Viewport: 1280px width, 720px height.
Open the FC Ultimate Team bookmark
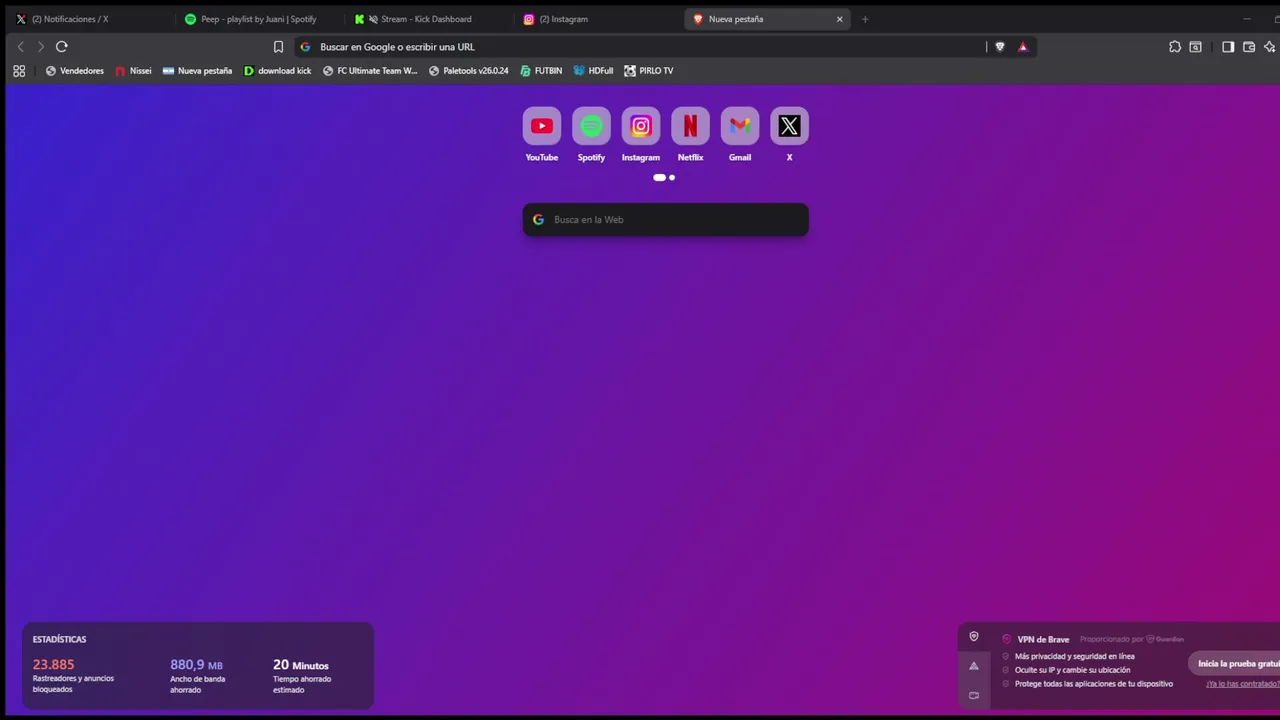[x=370, y=71]
